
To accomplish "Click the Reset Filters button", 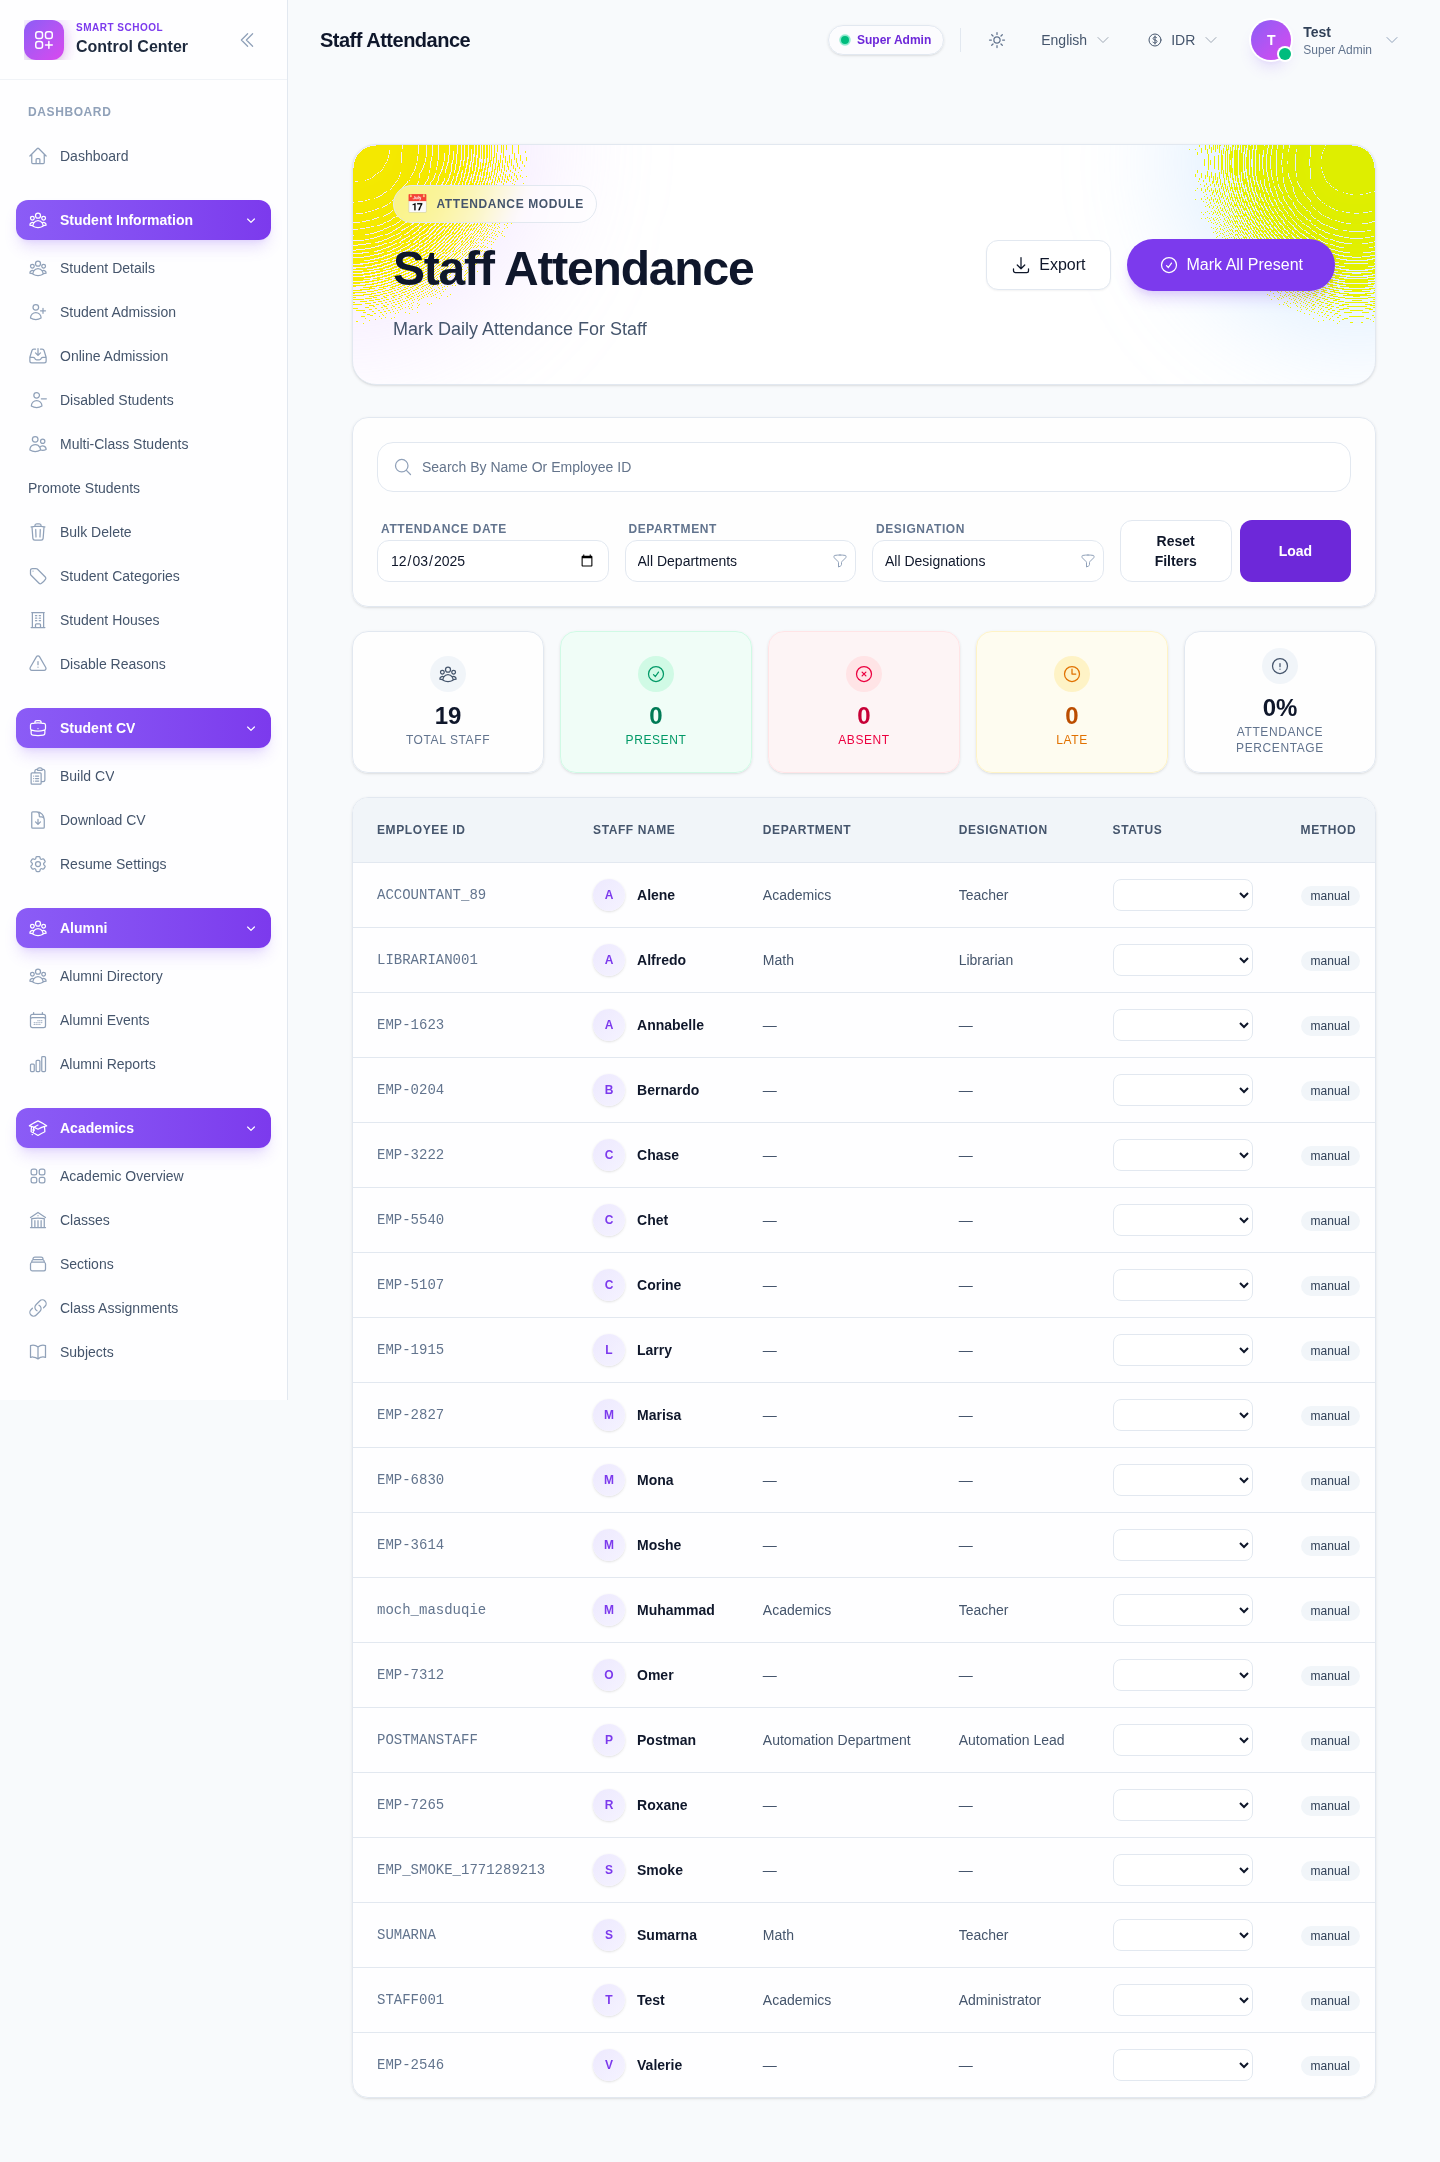I will tap(1176, 551).
